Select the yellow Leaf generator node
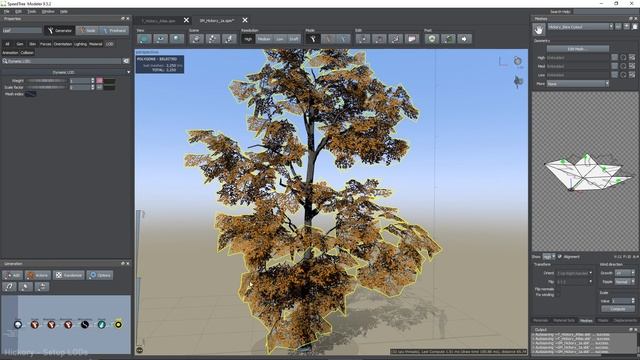640x360 pixels. [118, 324]
